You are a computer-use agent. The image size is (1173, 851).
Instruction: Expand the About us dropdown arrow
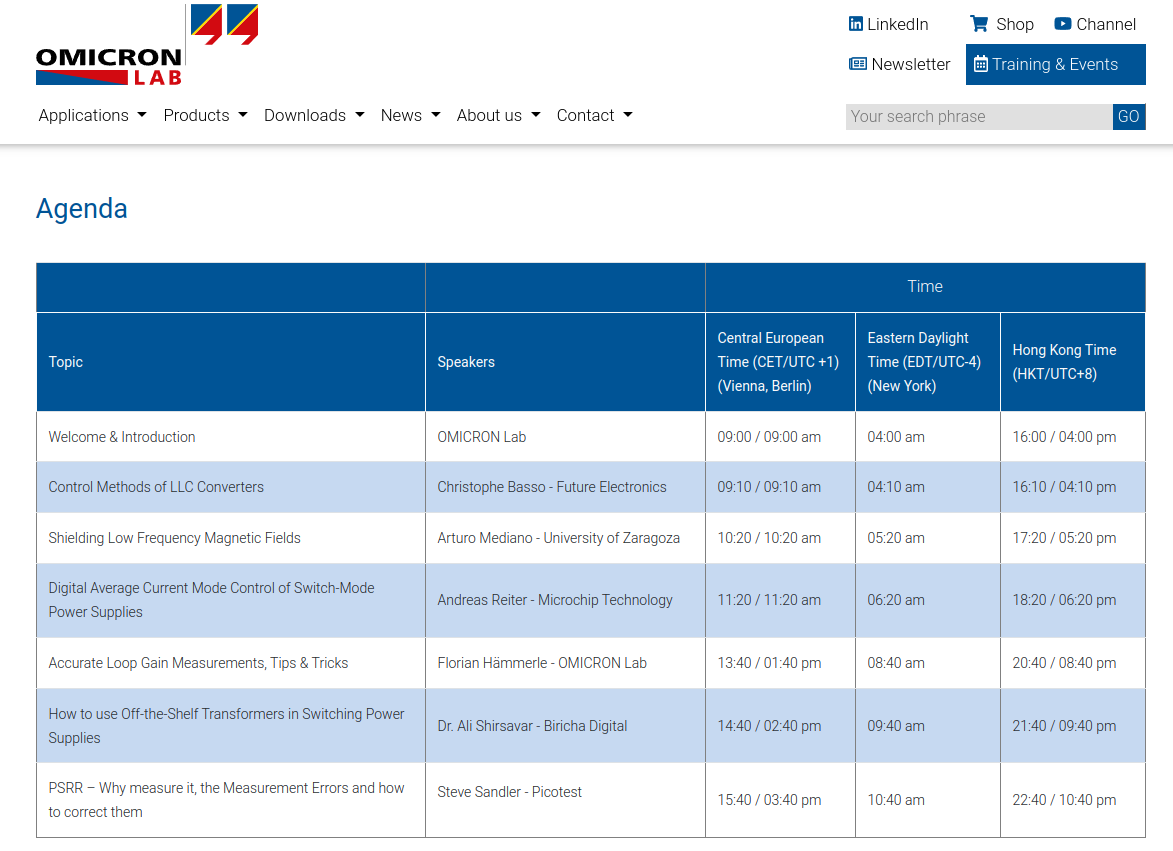(x=536, y=115)
